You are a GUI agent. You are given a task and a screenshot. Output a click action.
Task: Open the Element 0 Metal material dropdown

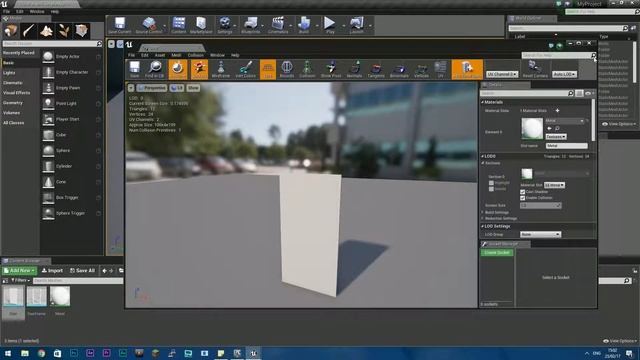(x=565, y=121)
